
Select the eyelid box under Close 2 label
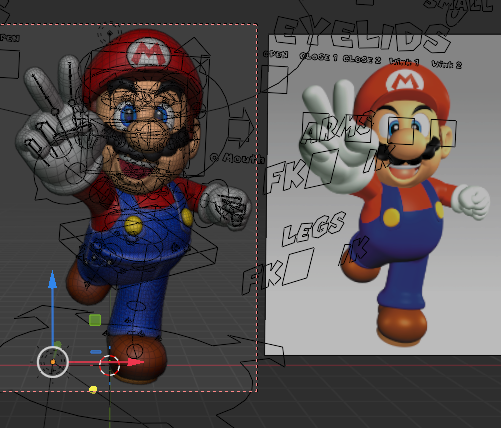[x=359, y=128]
